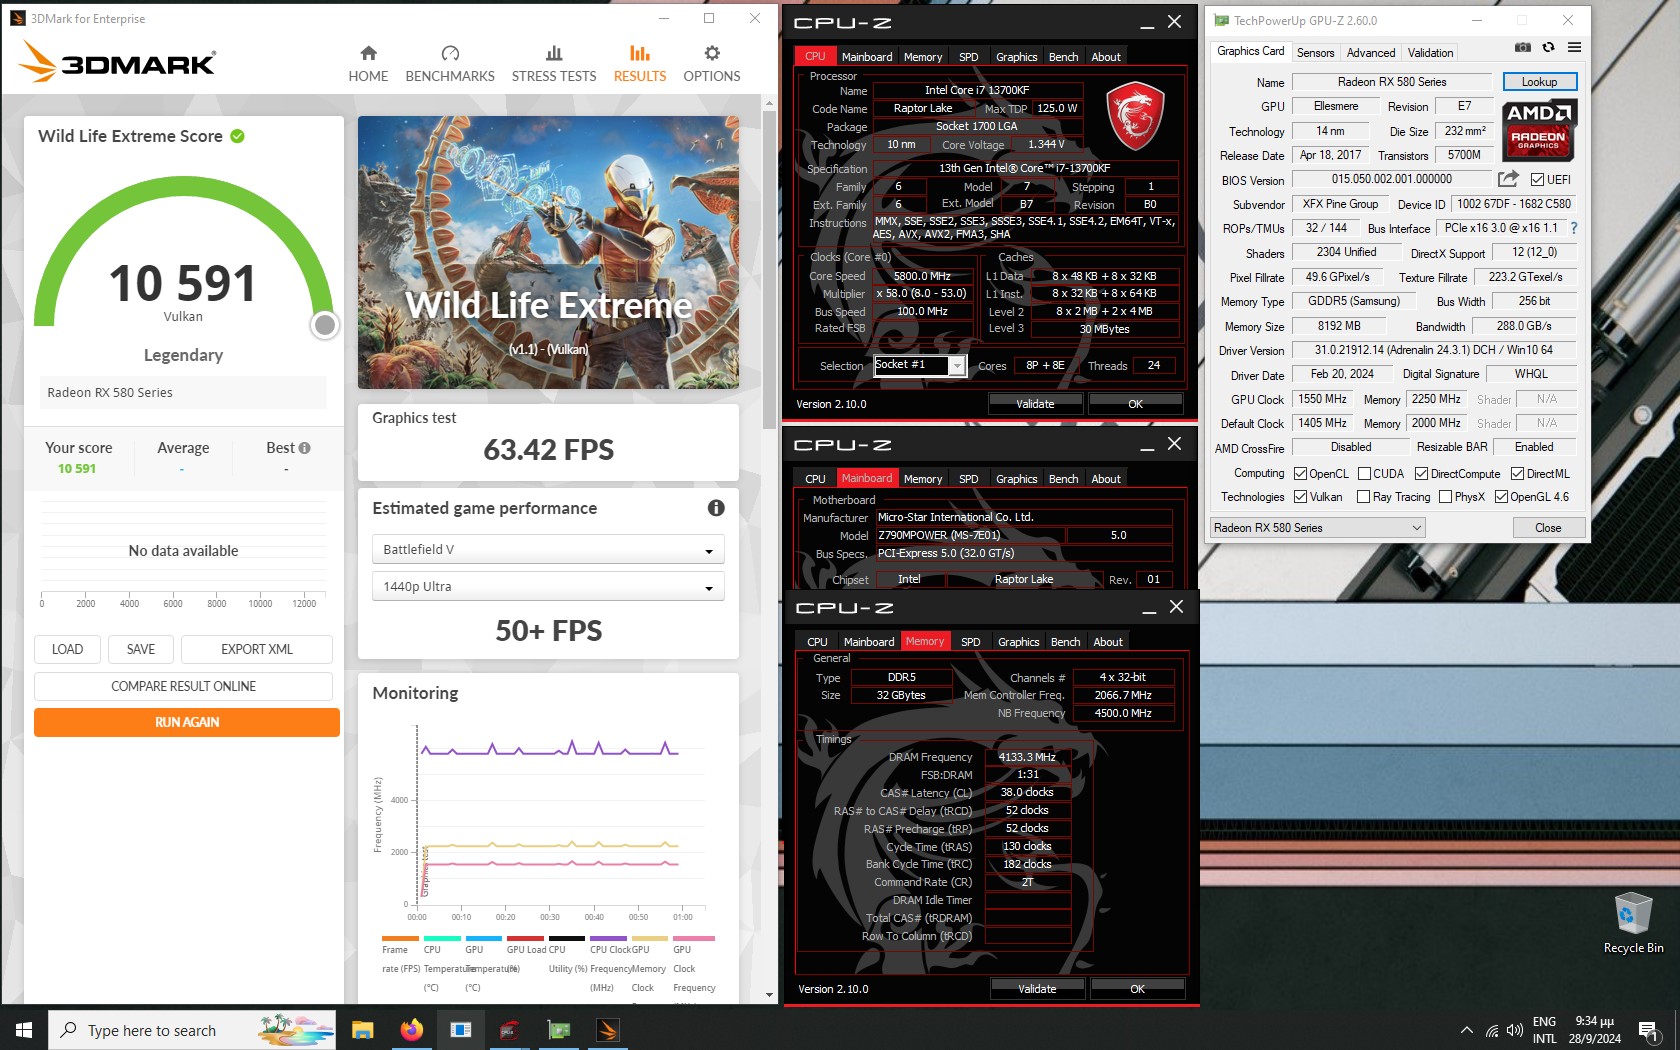
Task: Toggle the OpenGL 4.6 checkbox
Action: 1501,497
